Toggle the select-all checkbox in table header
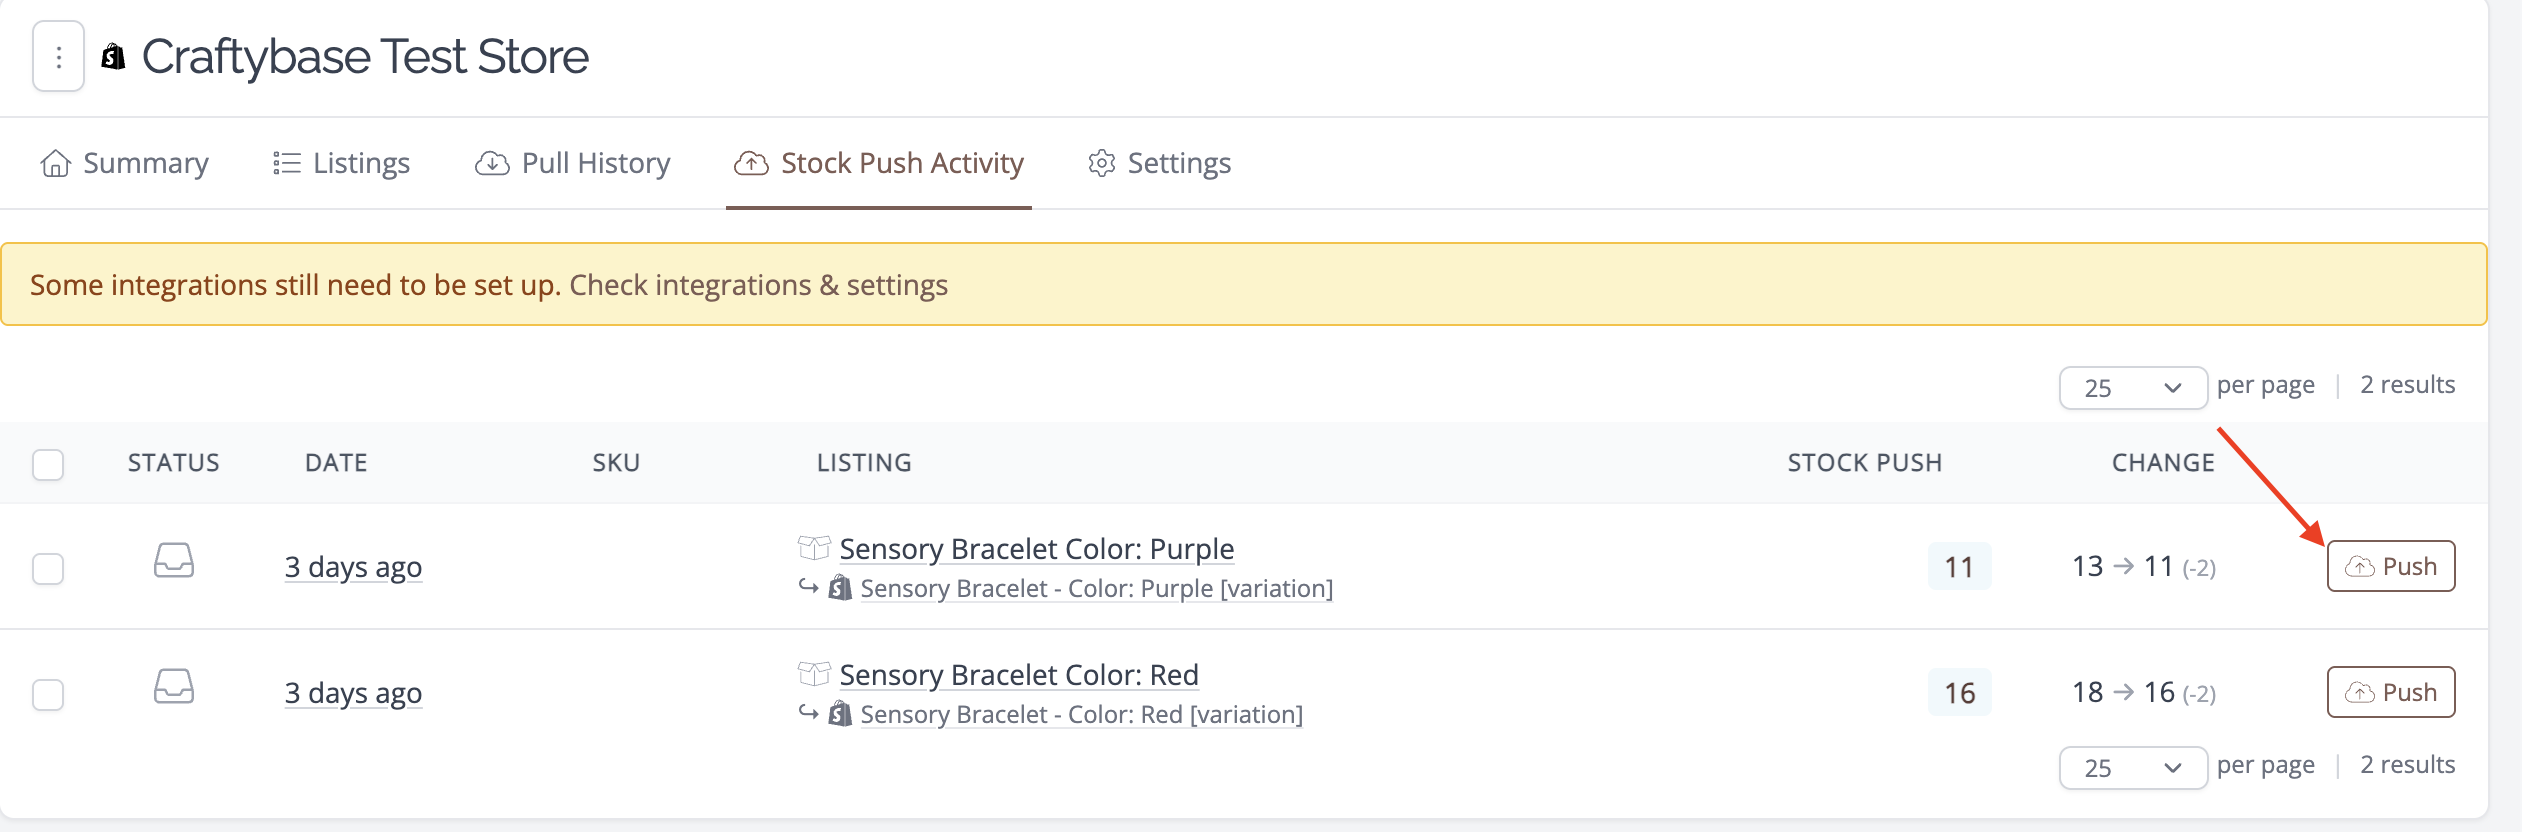 48,465
